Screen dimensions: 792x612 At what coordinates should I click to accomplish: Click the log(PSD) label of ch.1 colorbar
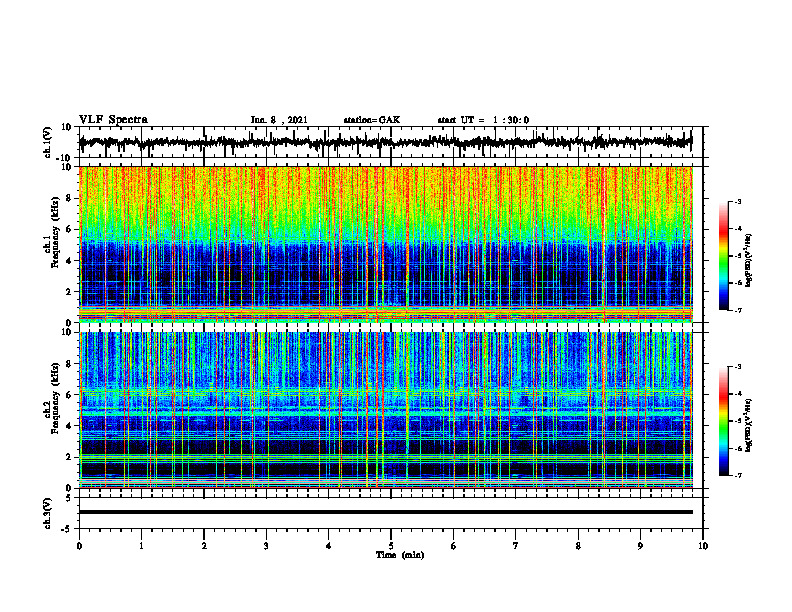coord(749,260)
